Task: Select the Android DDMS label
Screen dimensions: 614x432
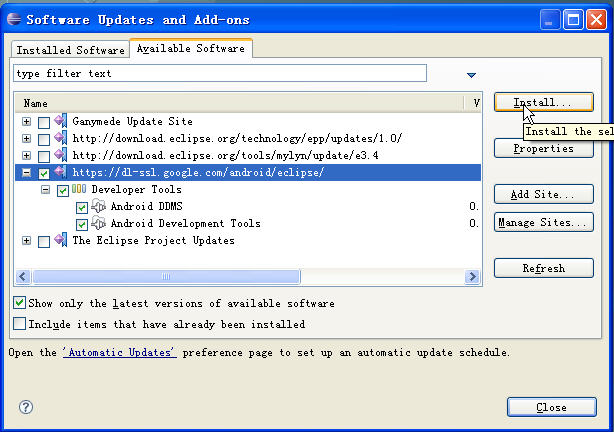Action: [x=147, y=206]
